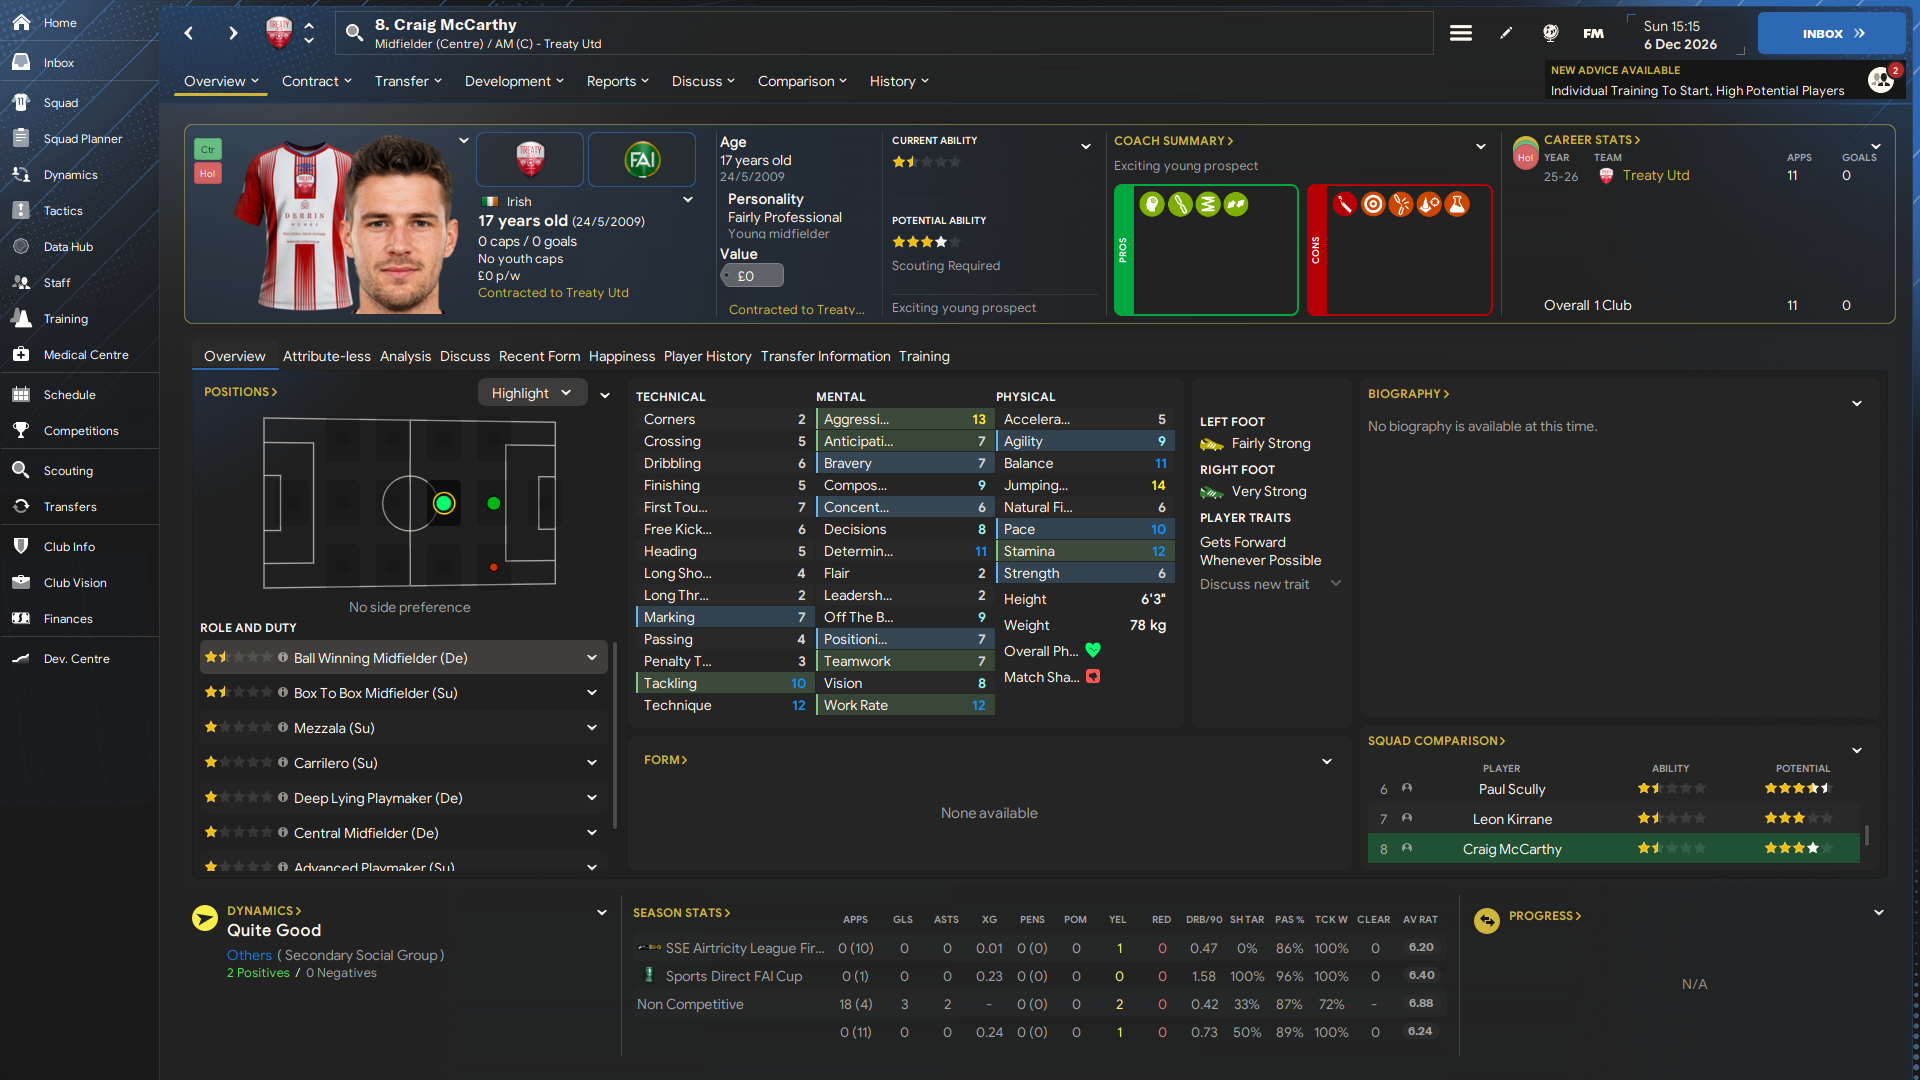Screen dimensions: 1920x1080
Task: Toggle the Hol status badge
Action: pyautogui.click(x=207, y=173)
